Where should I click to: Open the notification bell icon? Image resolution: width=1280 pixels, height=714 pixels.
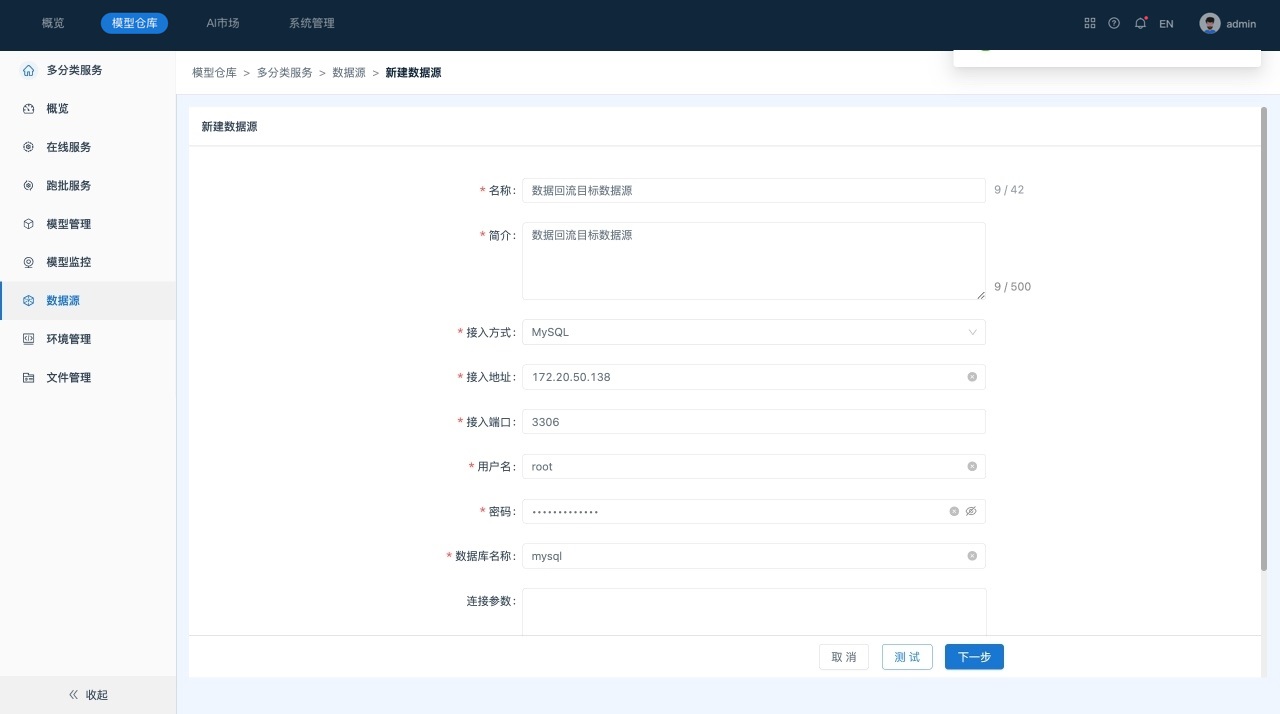(1140, 23)
